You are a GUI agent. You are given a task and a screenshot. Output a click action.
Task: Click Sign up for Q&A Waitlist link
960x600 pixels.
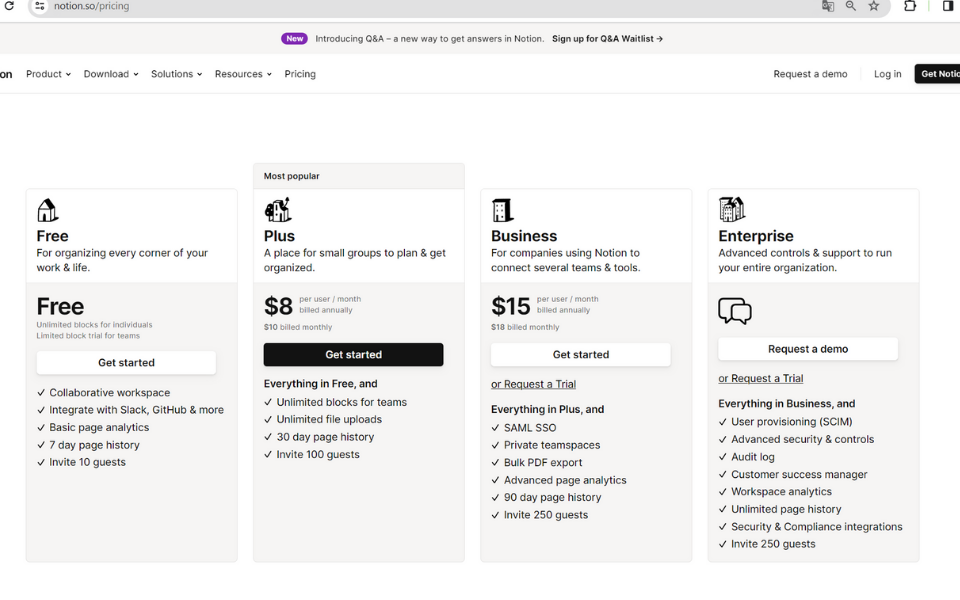(607, 39)
